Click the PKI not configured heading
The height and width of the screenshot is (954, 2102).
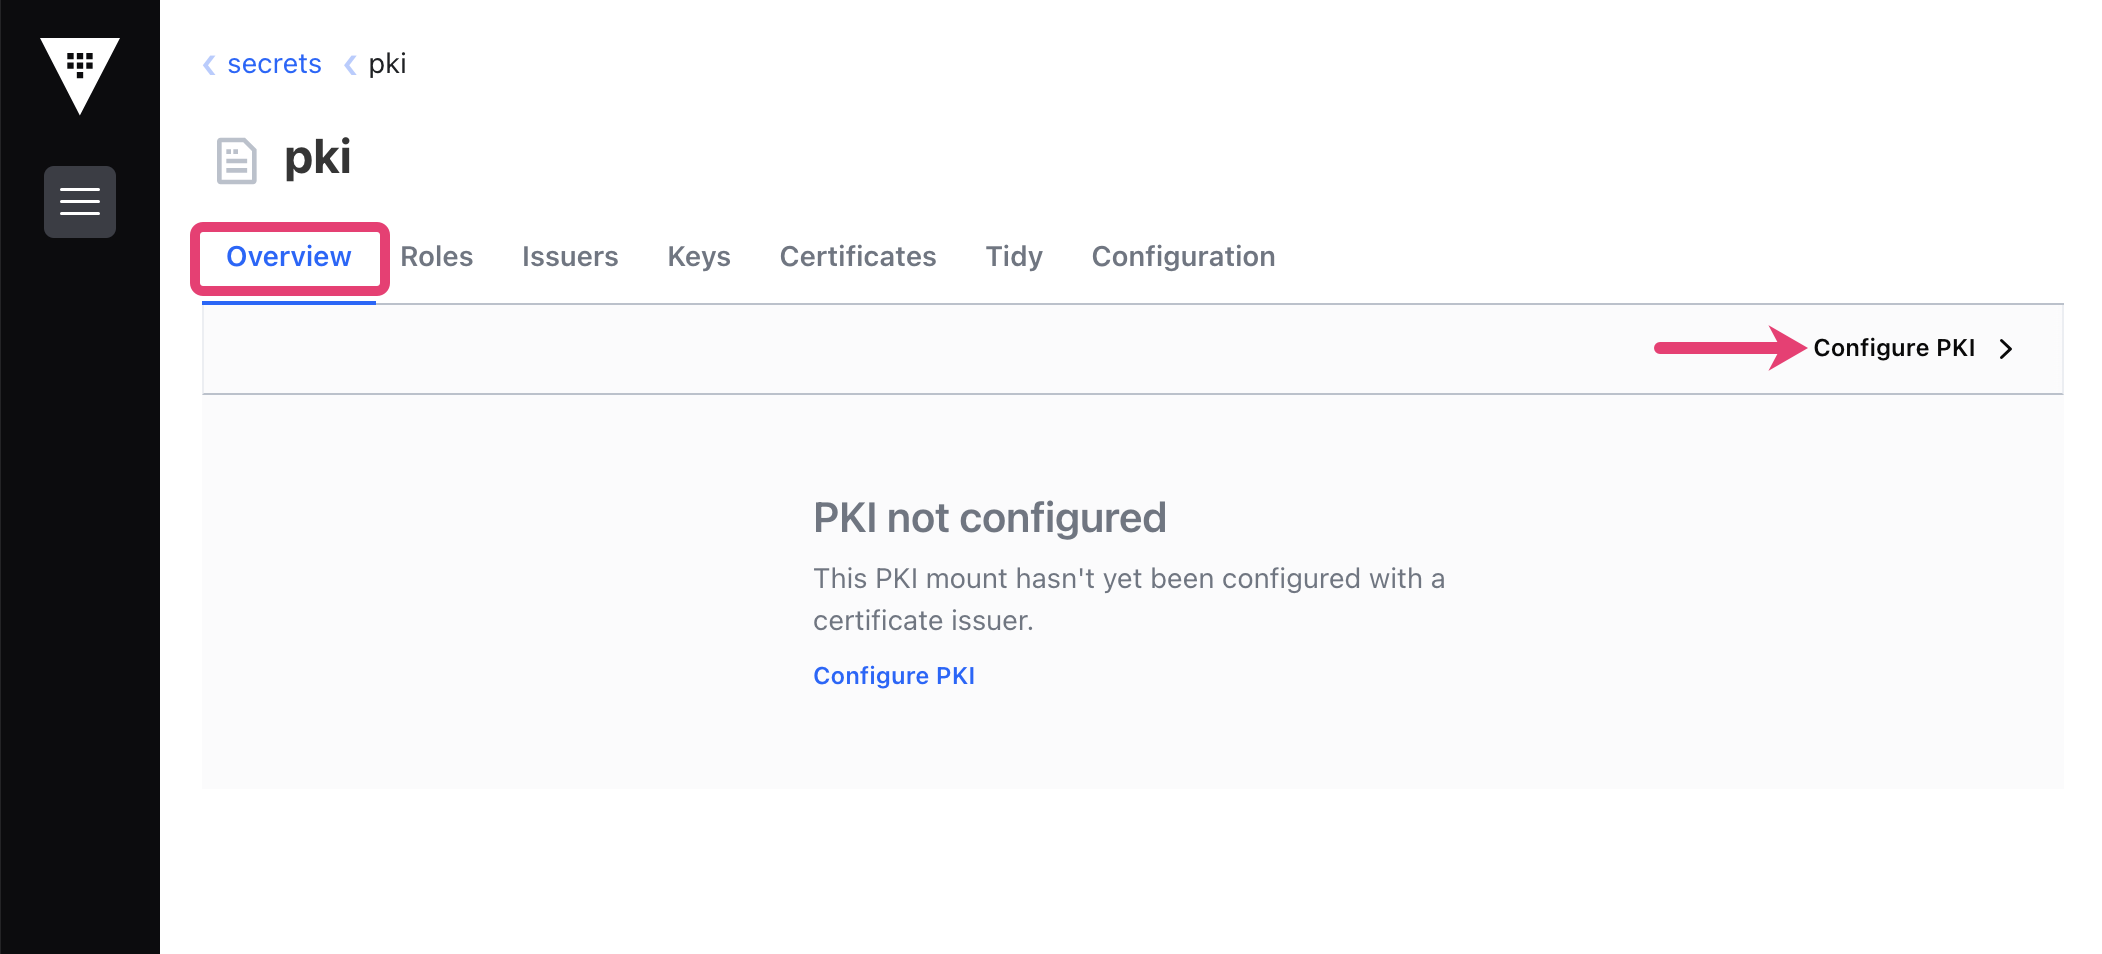(x=990, y=518)
